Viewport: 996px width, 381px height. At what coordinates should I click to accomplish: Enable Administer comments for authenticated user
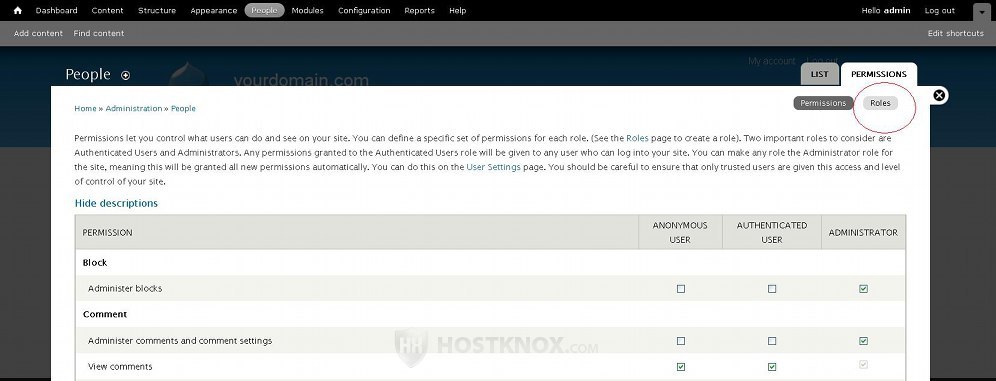pyautogui.click(x=772, y=340)
